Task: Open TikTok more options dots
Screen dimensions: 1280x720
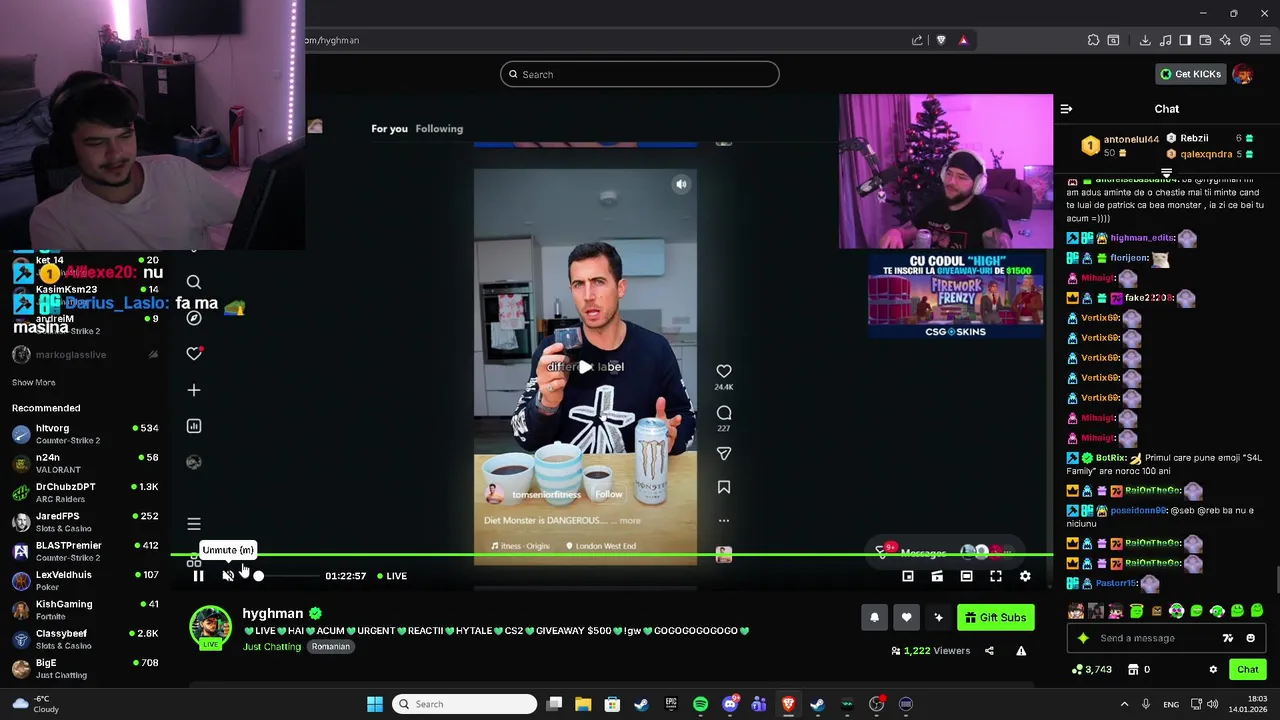Action: pos(724,520)
